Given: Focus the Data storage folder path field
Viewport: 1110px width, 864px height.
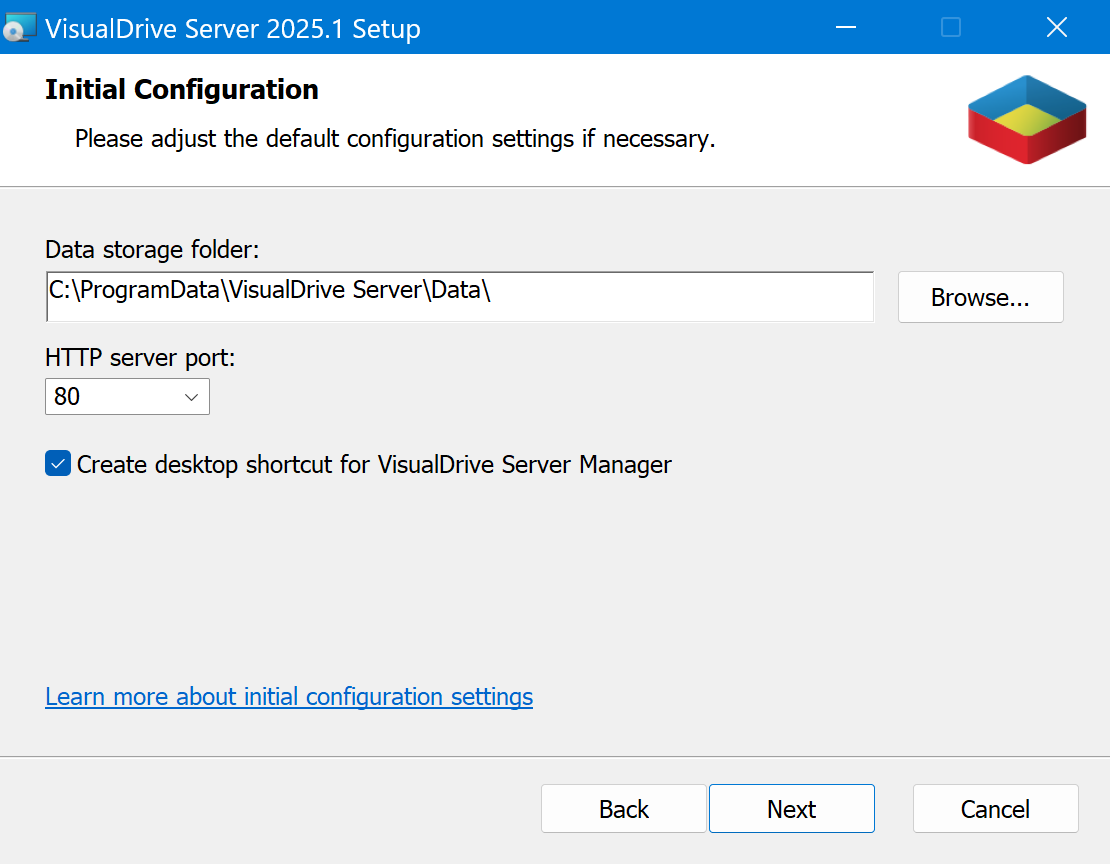Looking at the screenshot, I should point(460,297).
